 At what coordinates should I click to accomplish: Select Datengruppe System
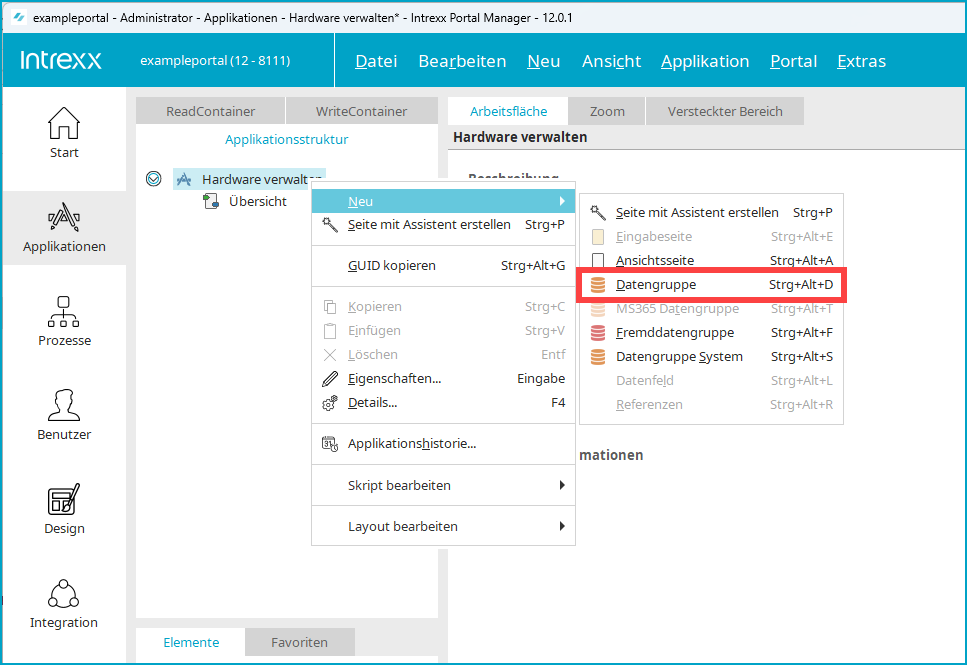[711, 357]
